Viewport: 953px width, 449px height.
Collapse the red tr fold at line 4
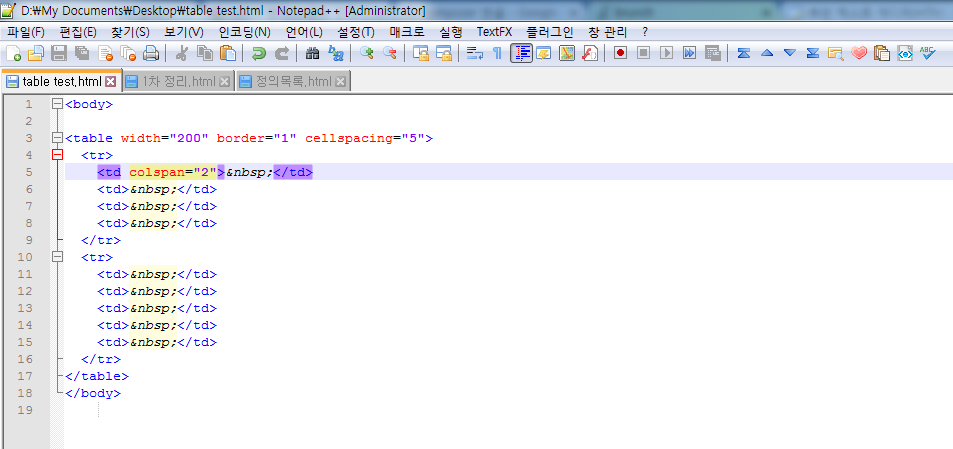point(57,155)
